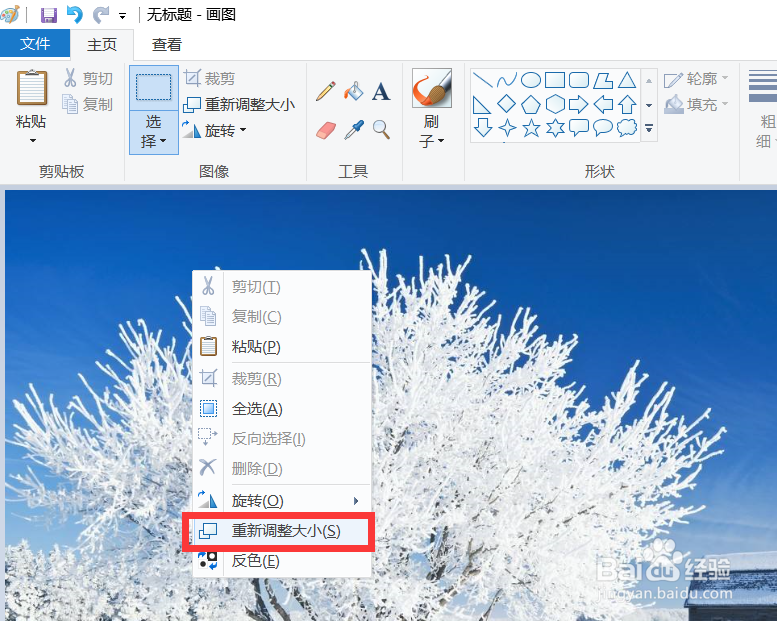Image resolution: width=777 pixels, height=621 pixels.
Task: Select the Down arrow shape
Action: click(x=482, y=128)
